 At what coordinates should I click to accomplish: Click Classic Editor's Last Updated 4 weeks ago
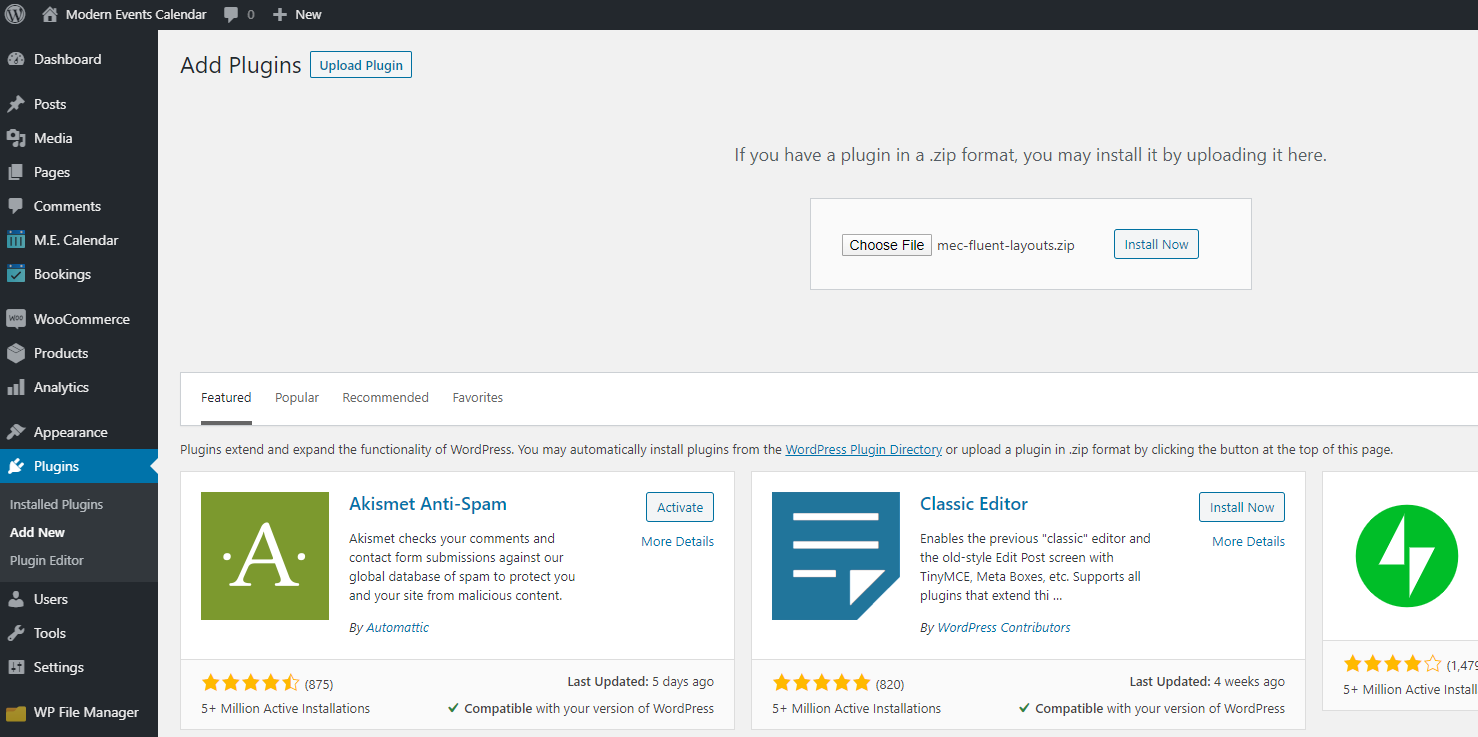(1207, 682)
